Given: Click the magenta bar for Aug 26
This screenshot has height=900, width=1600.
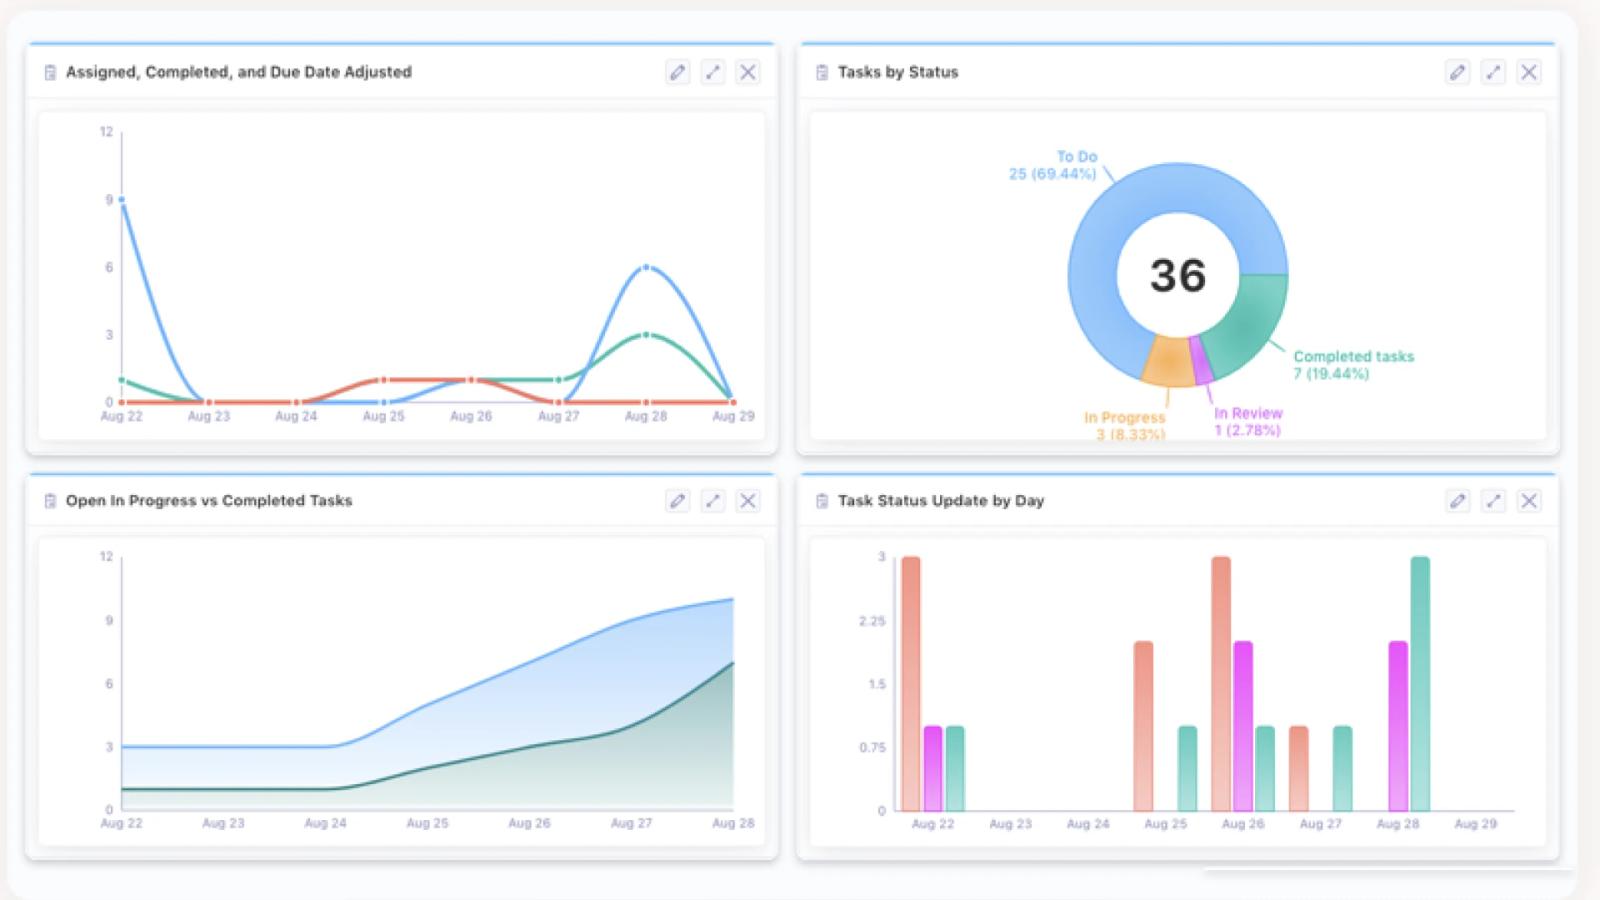Looking at the screenshot, I should (1243, 726).
